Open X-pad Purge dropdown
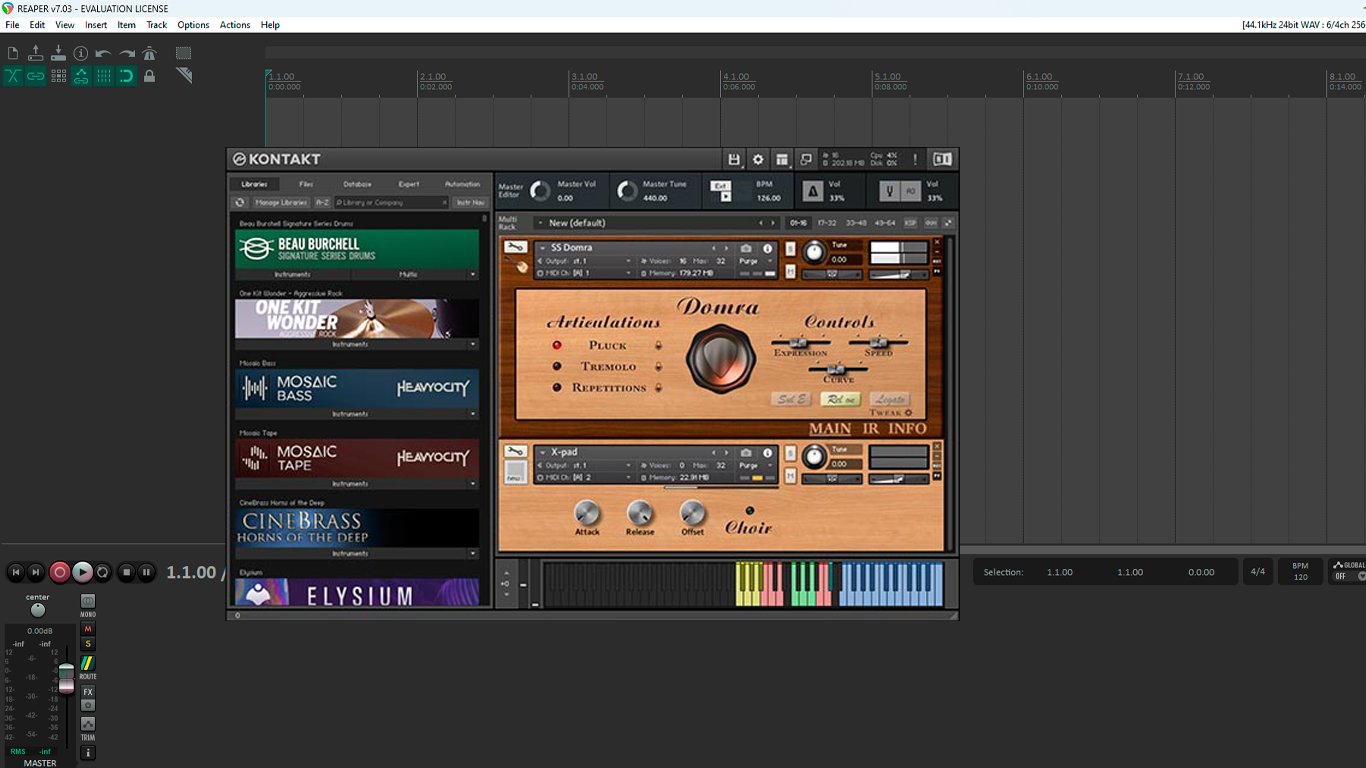 point(756,466)
